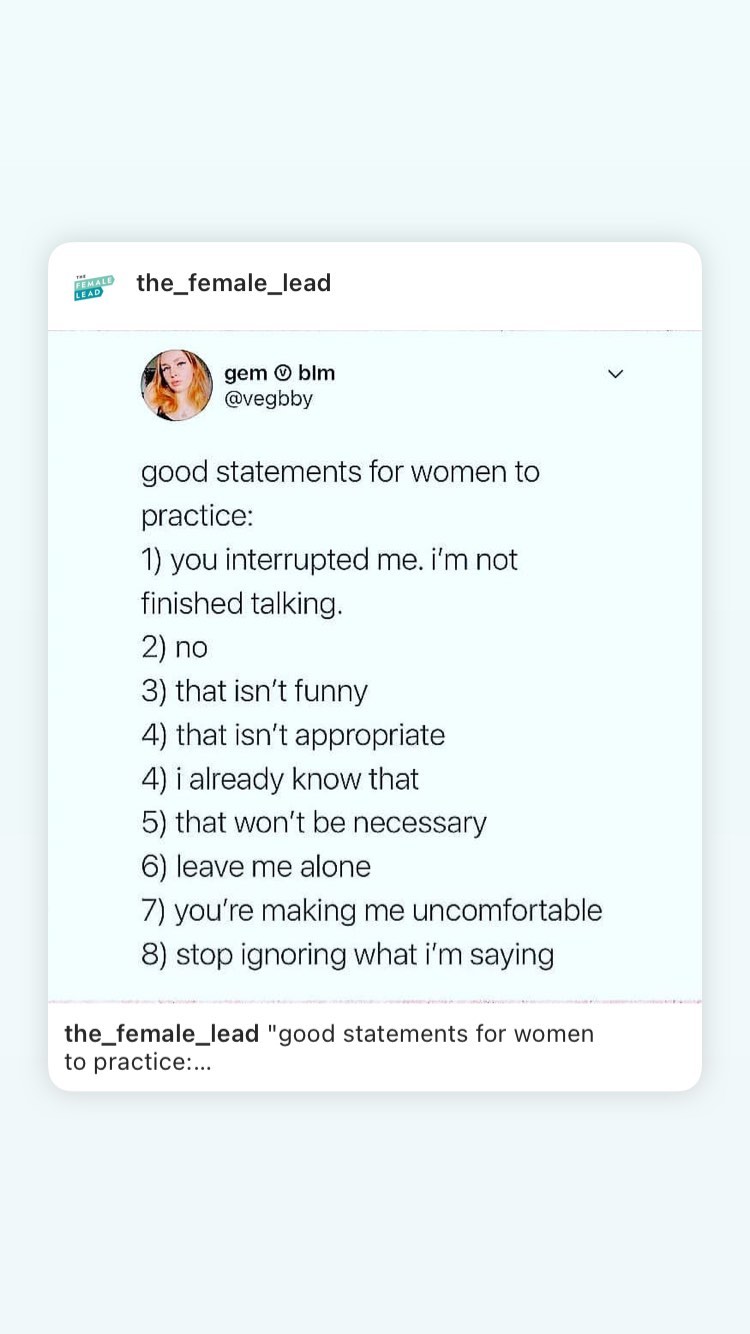Image resolution: width=750 pixels, height=1334 pixels.
Task: Tap bold the_female_lead name in caption
Action: 162,1033
